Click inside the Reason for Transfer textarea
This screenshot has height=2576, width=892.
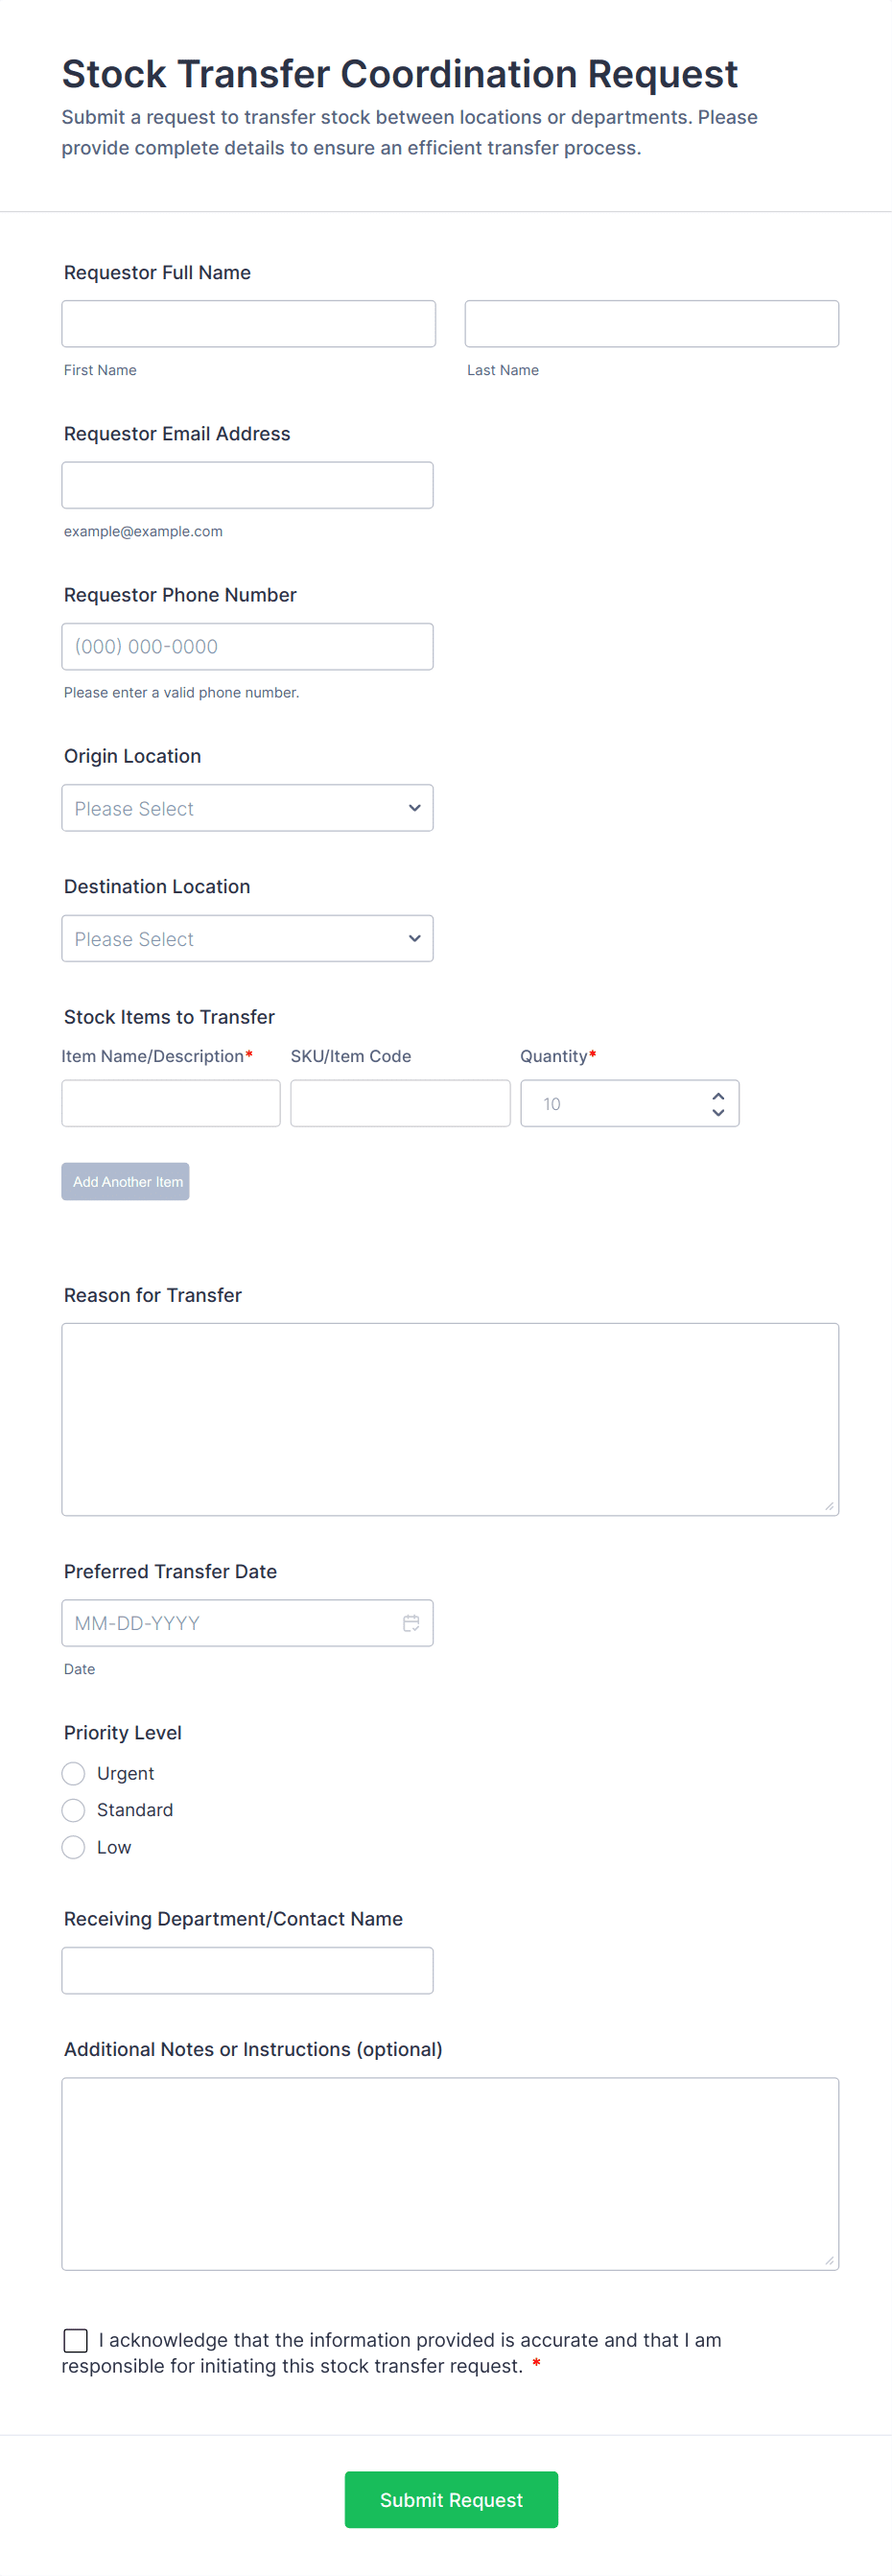450,1419
